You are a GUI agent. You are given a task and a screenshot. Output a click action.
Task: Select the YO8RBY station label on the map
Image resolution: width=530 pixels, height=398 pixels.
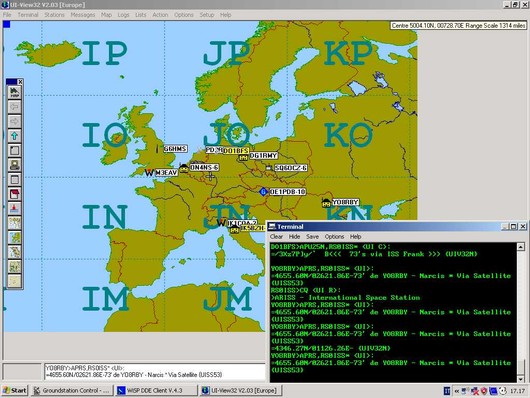click(345, 202)
